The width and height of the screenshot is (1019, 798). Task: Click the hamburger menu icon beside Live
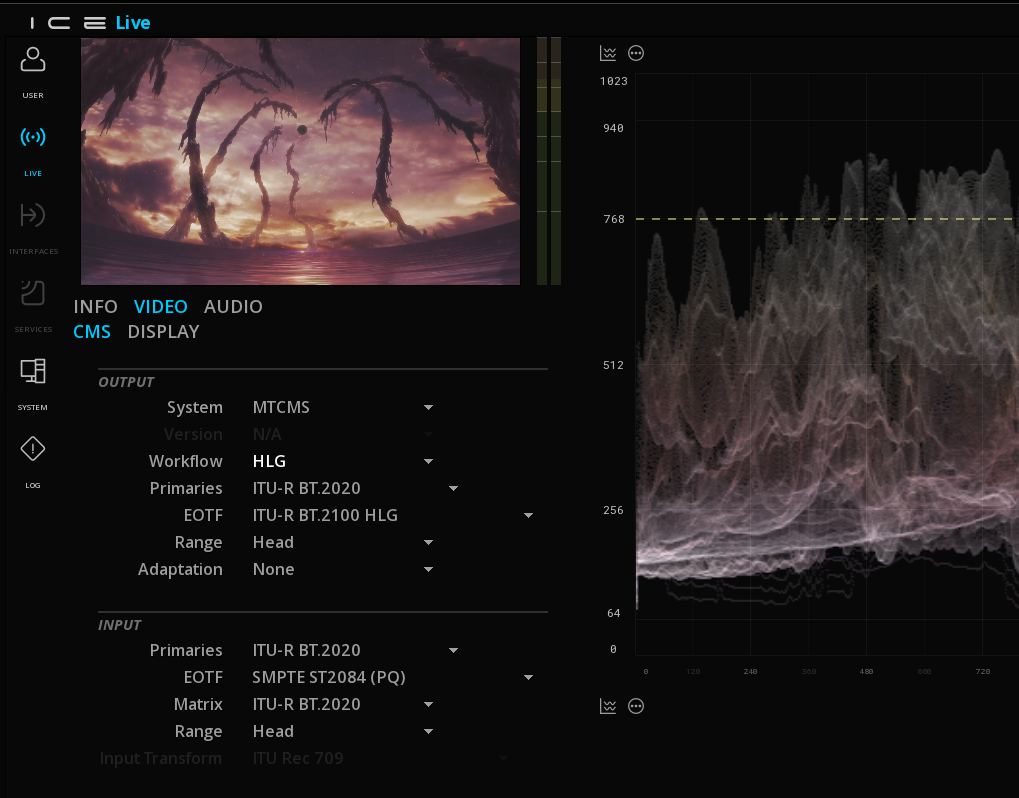[95, 23]
